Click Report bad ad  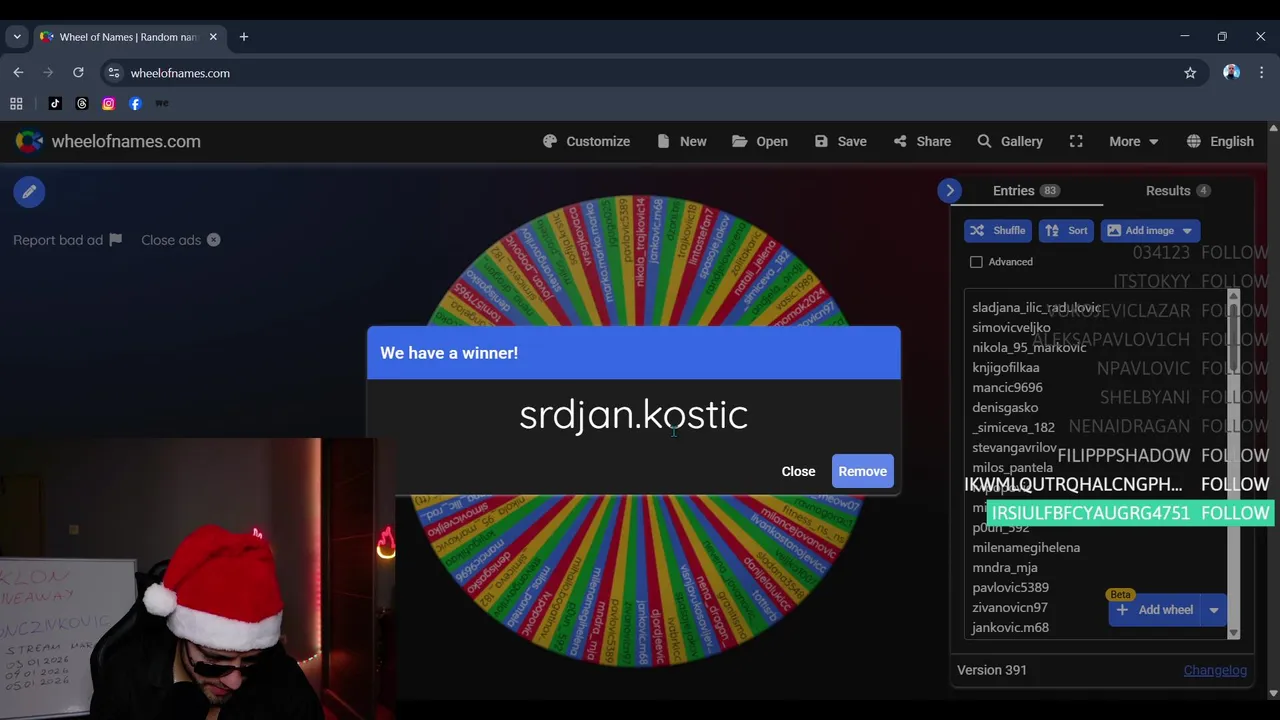click(67, 240)
